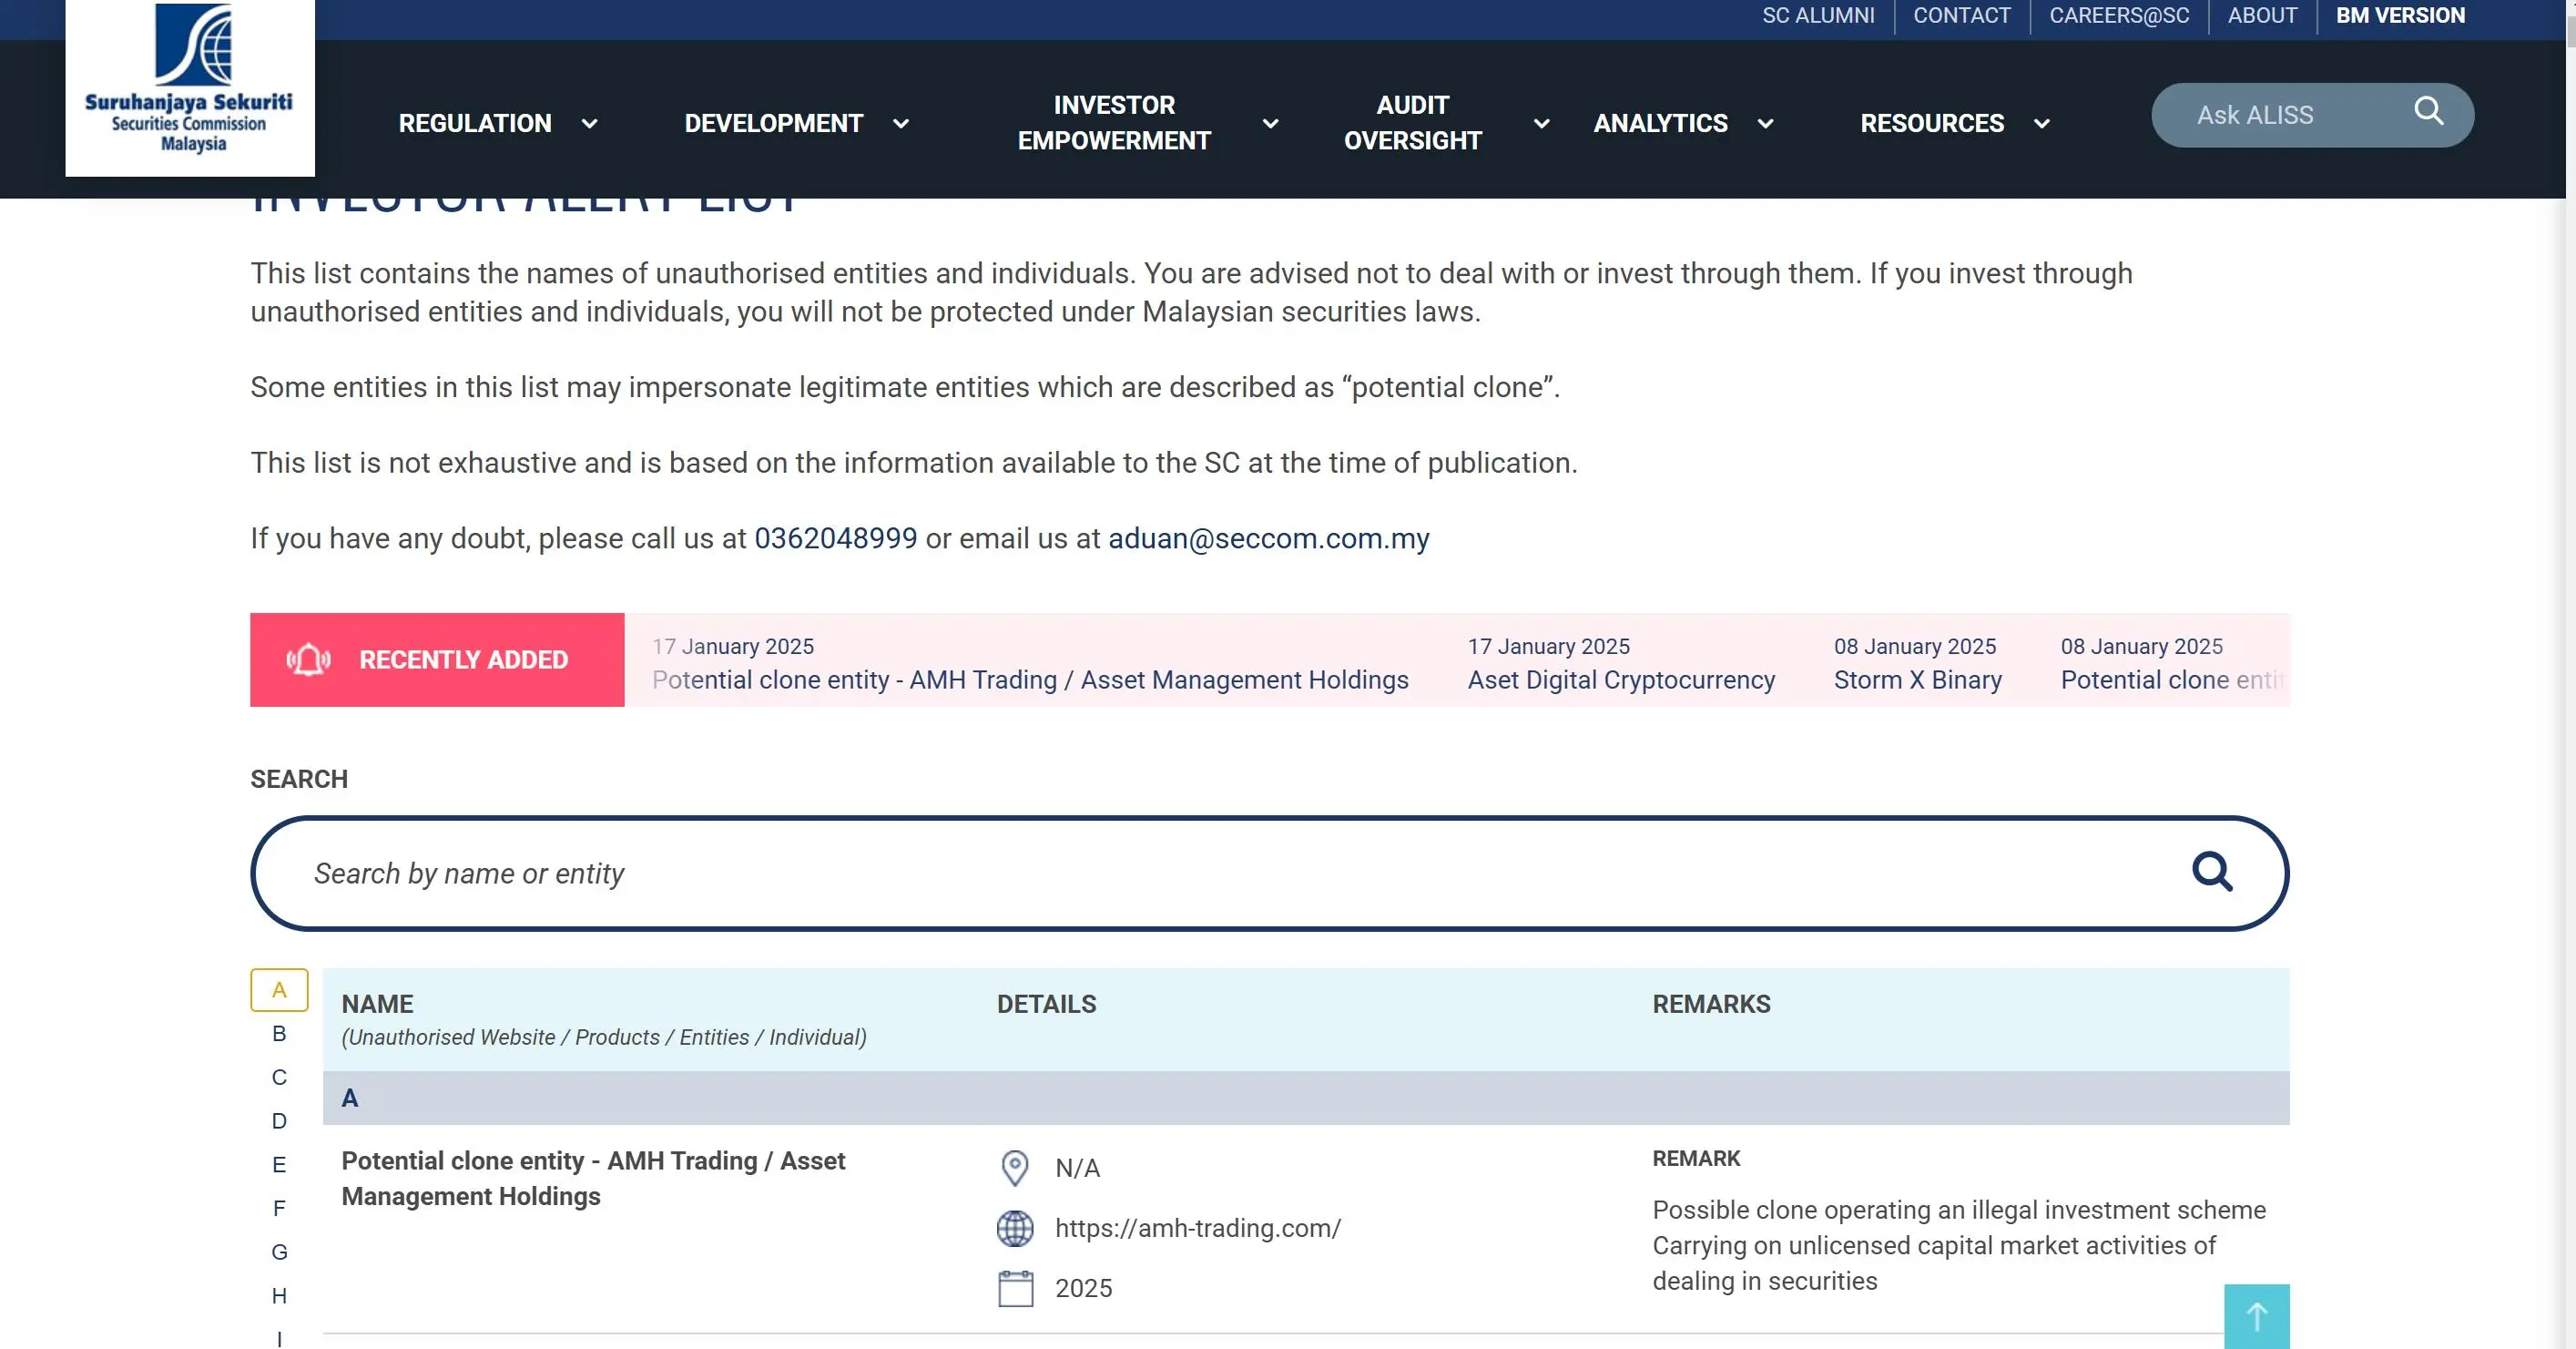
Task: Email aduan@seccom.com.my link
Action: (1268, 538)
